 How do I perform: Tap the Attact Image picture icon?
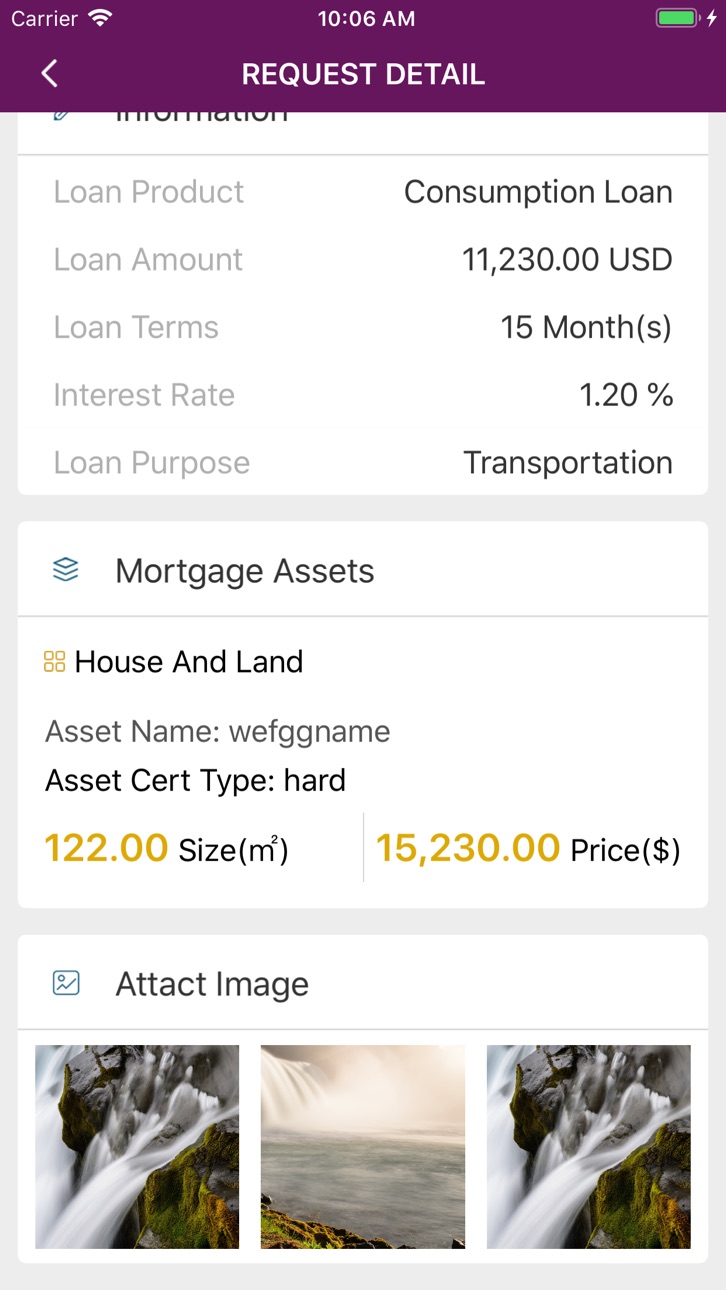tap(65, 983)
